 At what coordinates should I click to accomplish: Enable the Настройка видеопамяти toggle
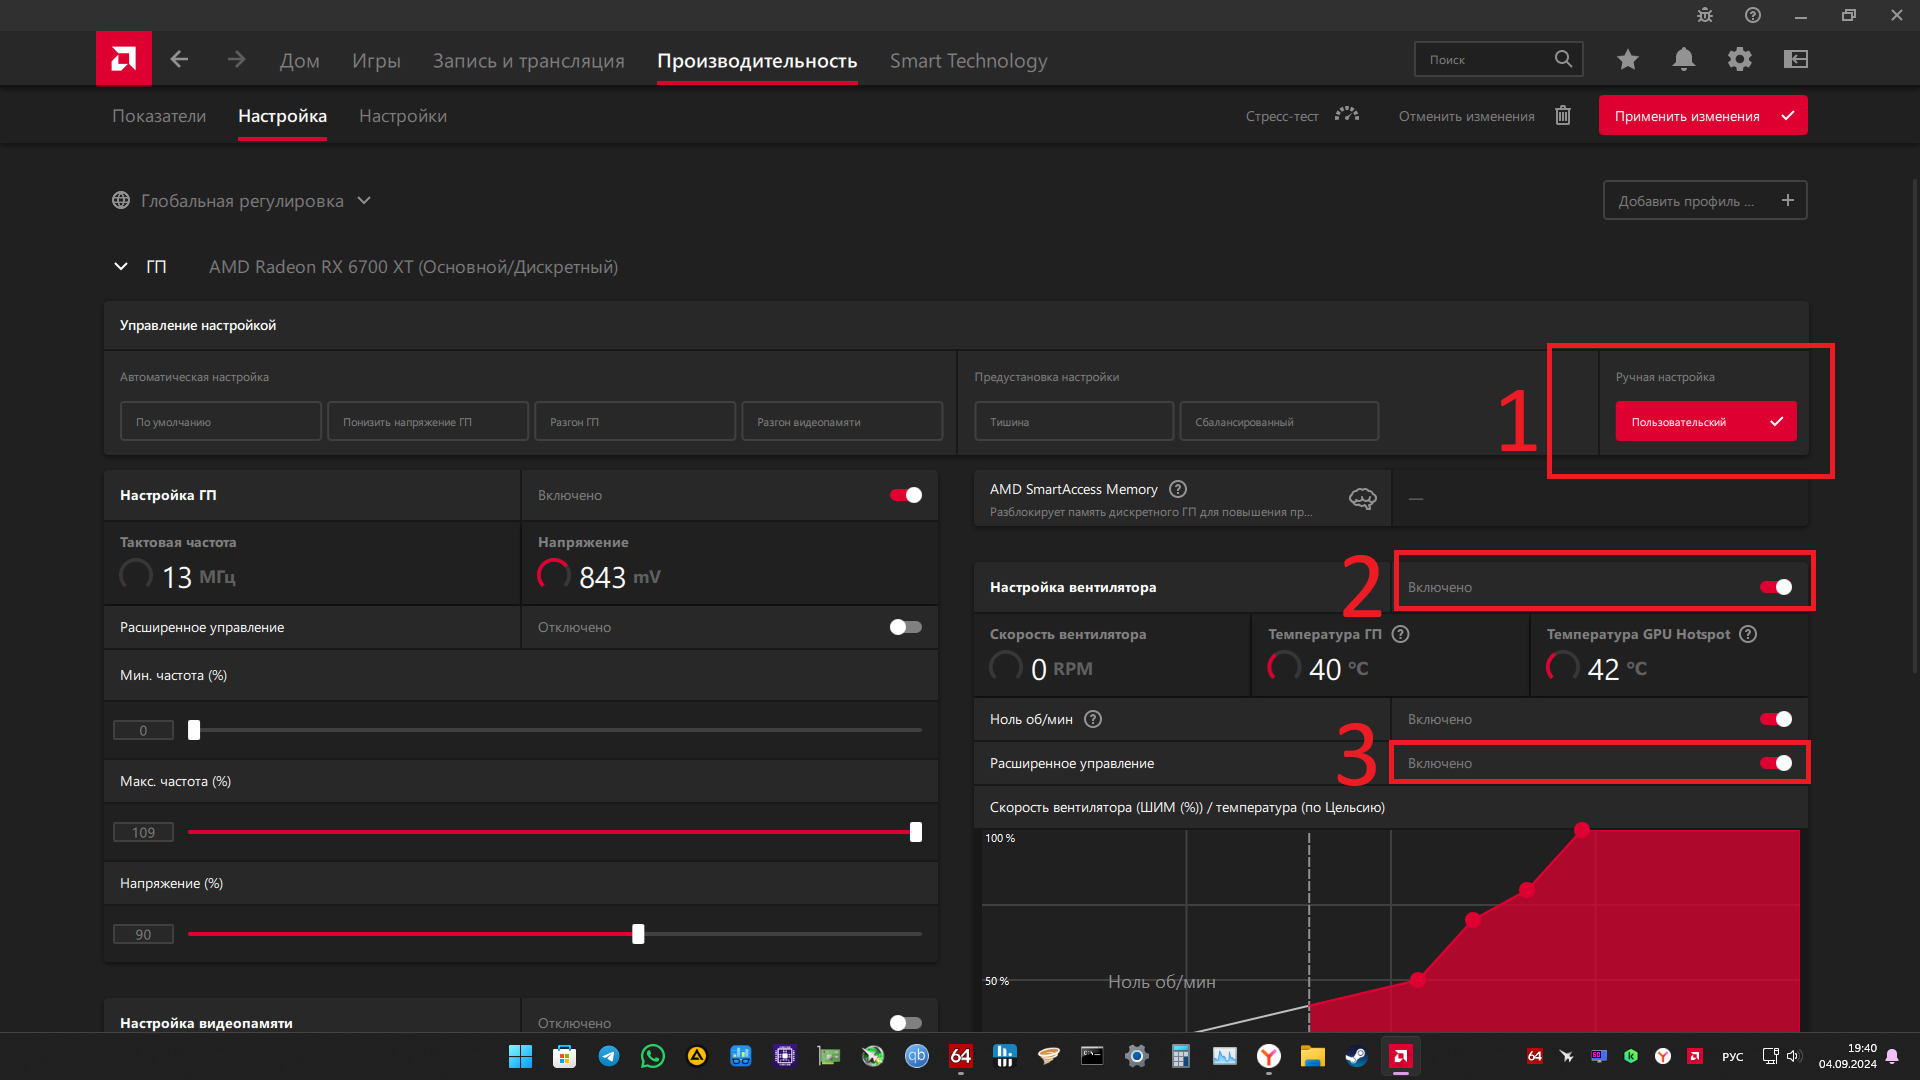click(906, 1022)
